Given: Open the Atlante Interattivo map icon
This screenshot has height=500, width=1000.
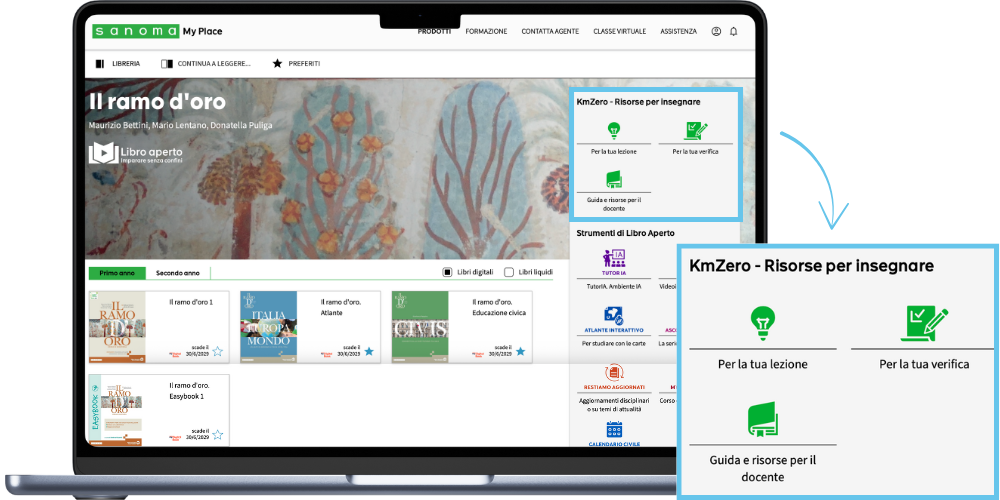Looking at the screenshot, I should pyautogui.click(x=614, y=315).
